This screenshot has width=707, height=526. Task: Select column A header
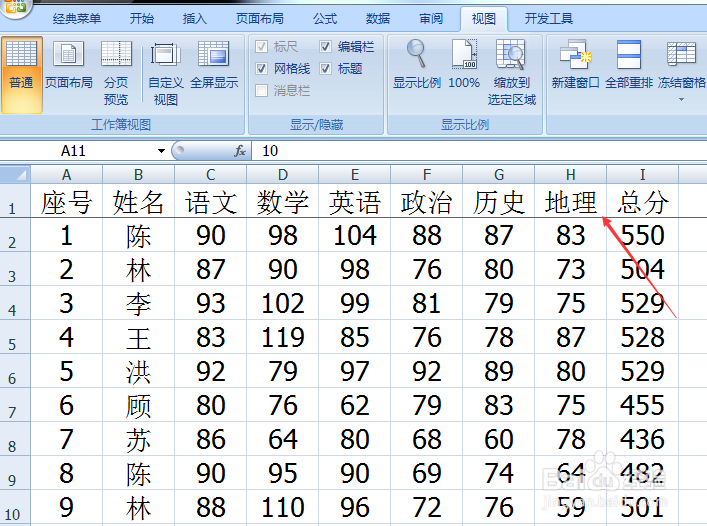[67, 174]
